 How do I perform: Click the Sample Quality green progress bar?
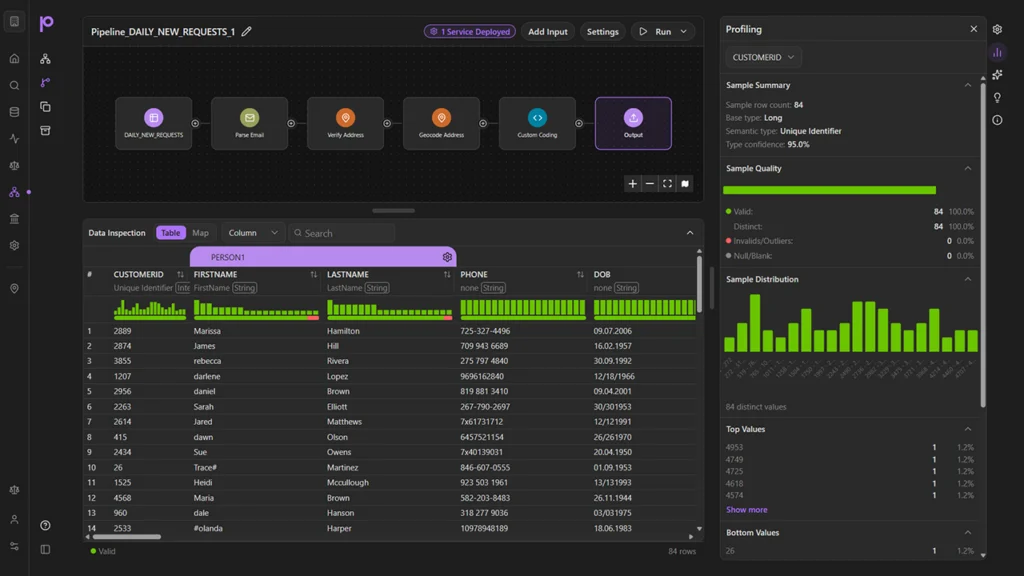click(829, 190)
